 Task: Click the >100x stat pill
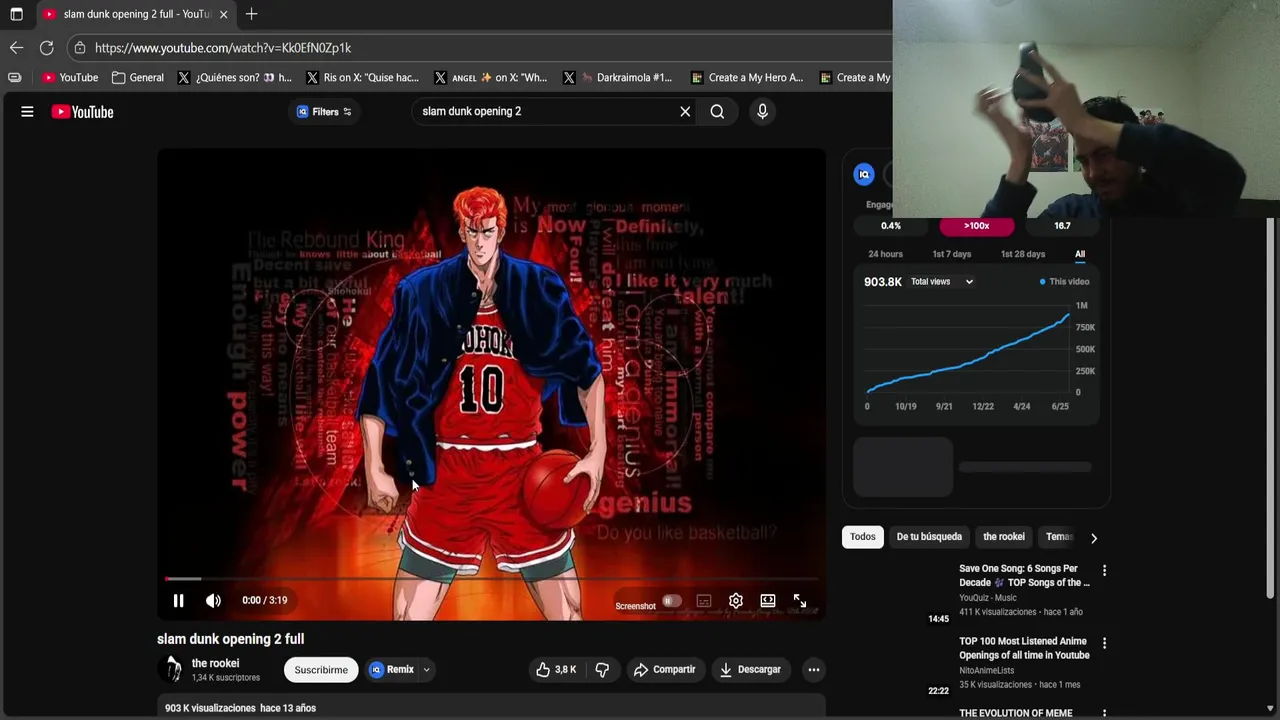click(x=976, y=226)
